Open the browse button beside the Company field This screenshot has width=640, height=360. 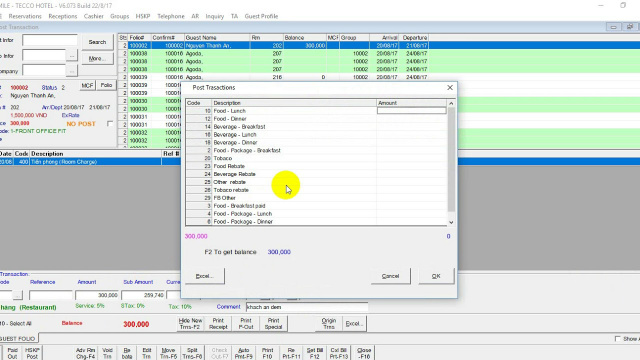tap(72, 71)
